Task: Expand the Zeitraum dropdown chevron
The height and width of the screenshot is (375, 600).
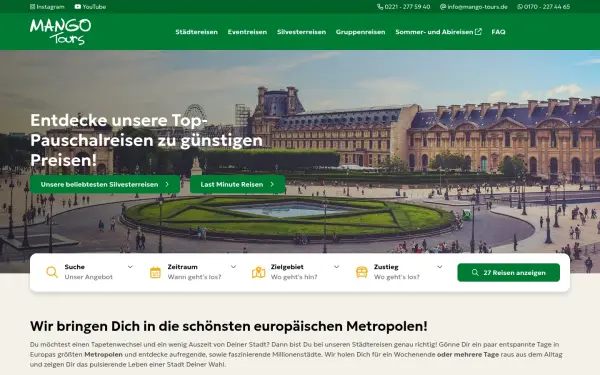Action: pos(233,267)
